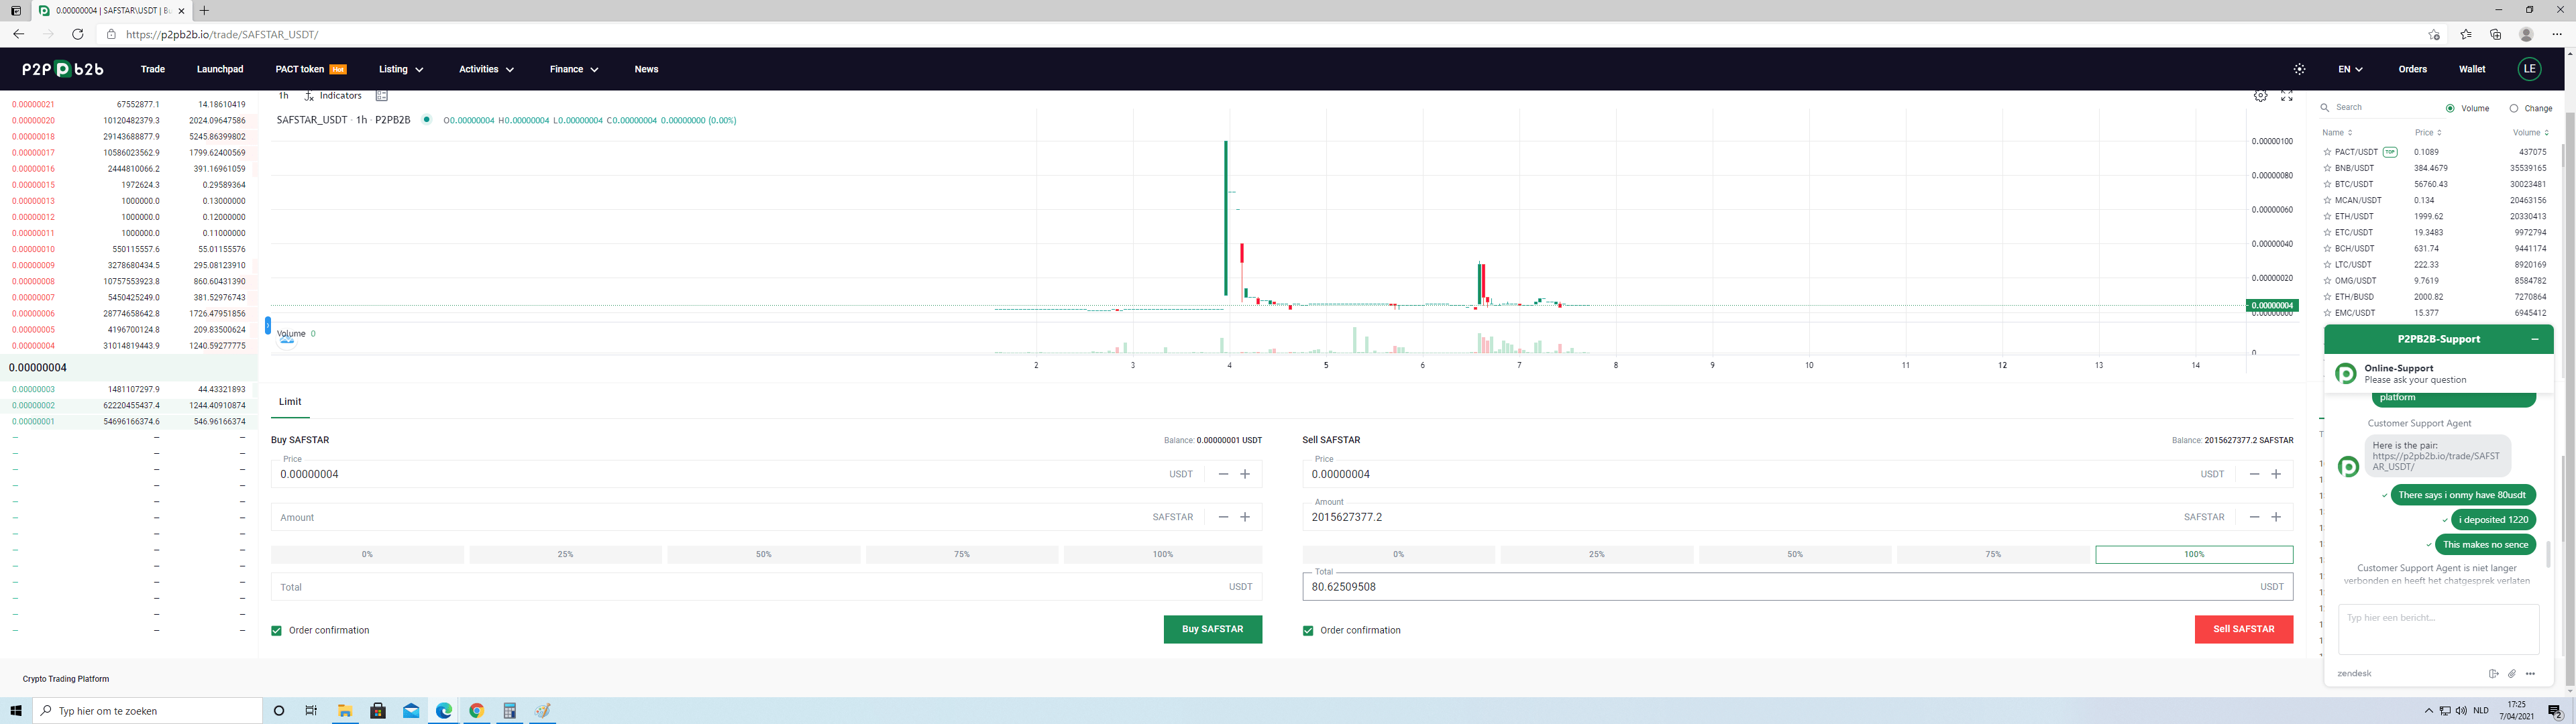Set sell amount to 75%
Screen dimensions: 2576x724
(1993, 555)
